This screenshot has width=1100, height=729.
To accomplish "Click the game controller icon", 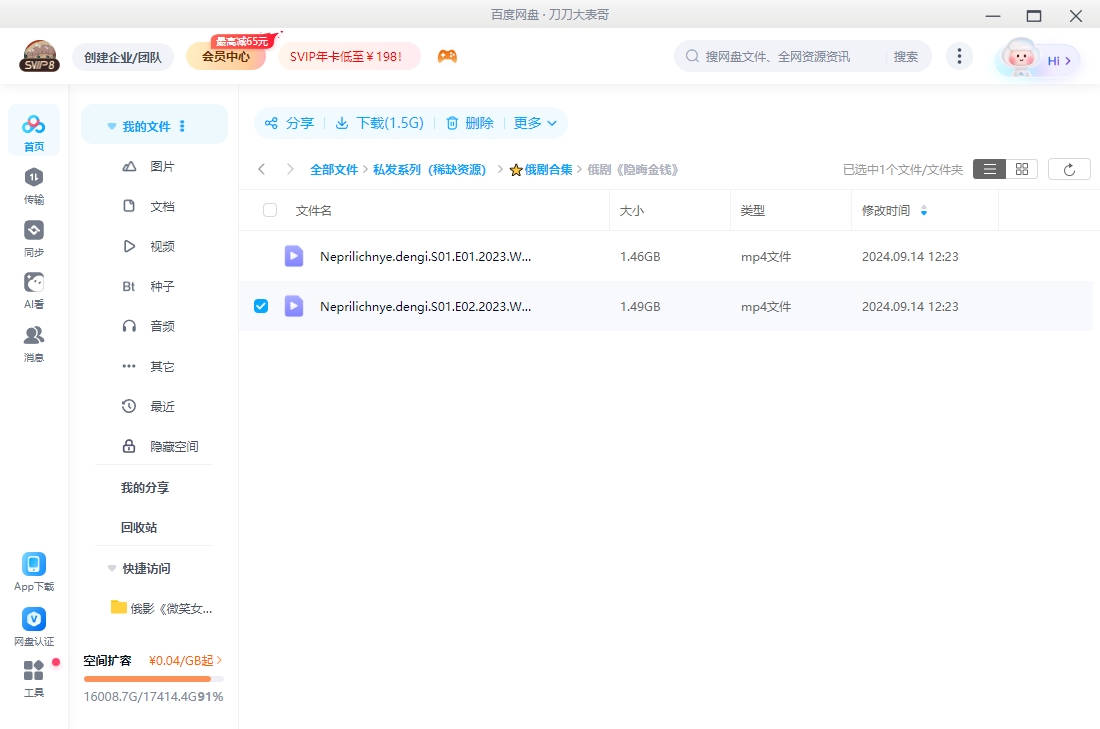I will 447,57.
